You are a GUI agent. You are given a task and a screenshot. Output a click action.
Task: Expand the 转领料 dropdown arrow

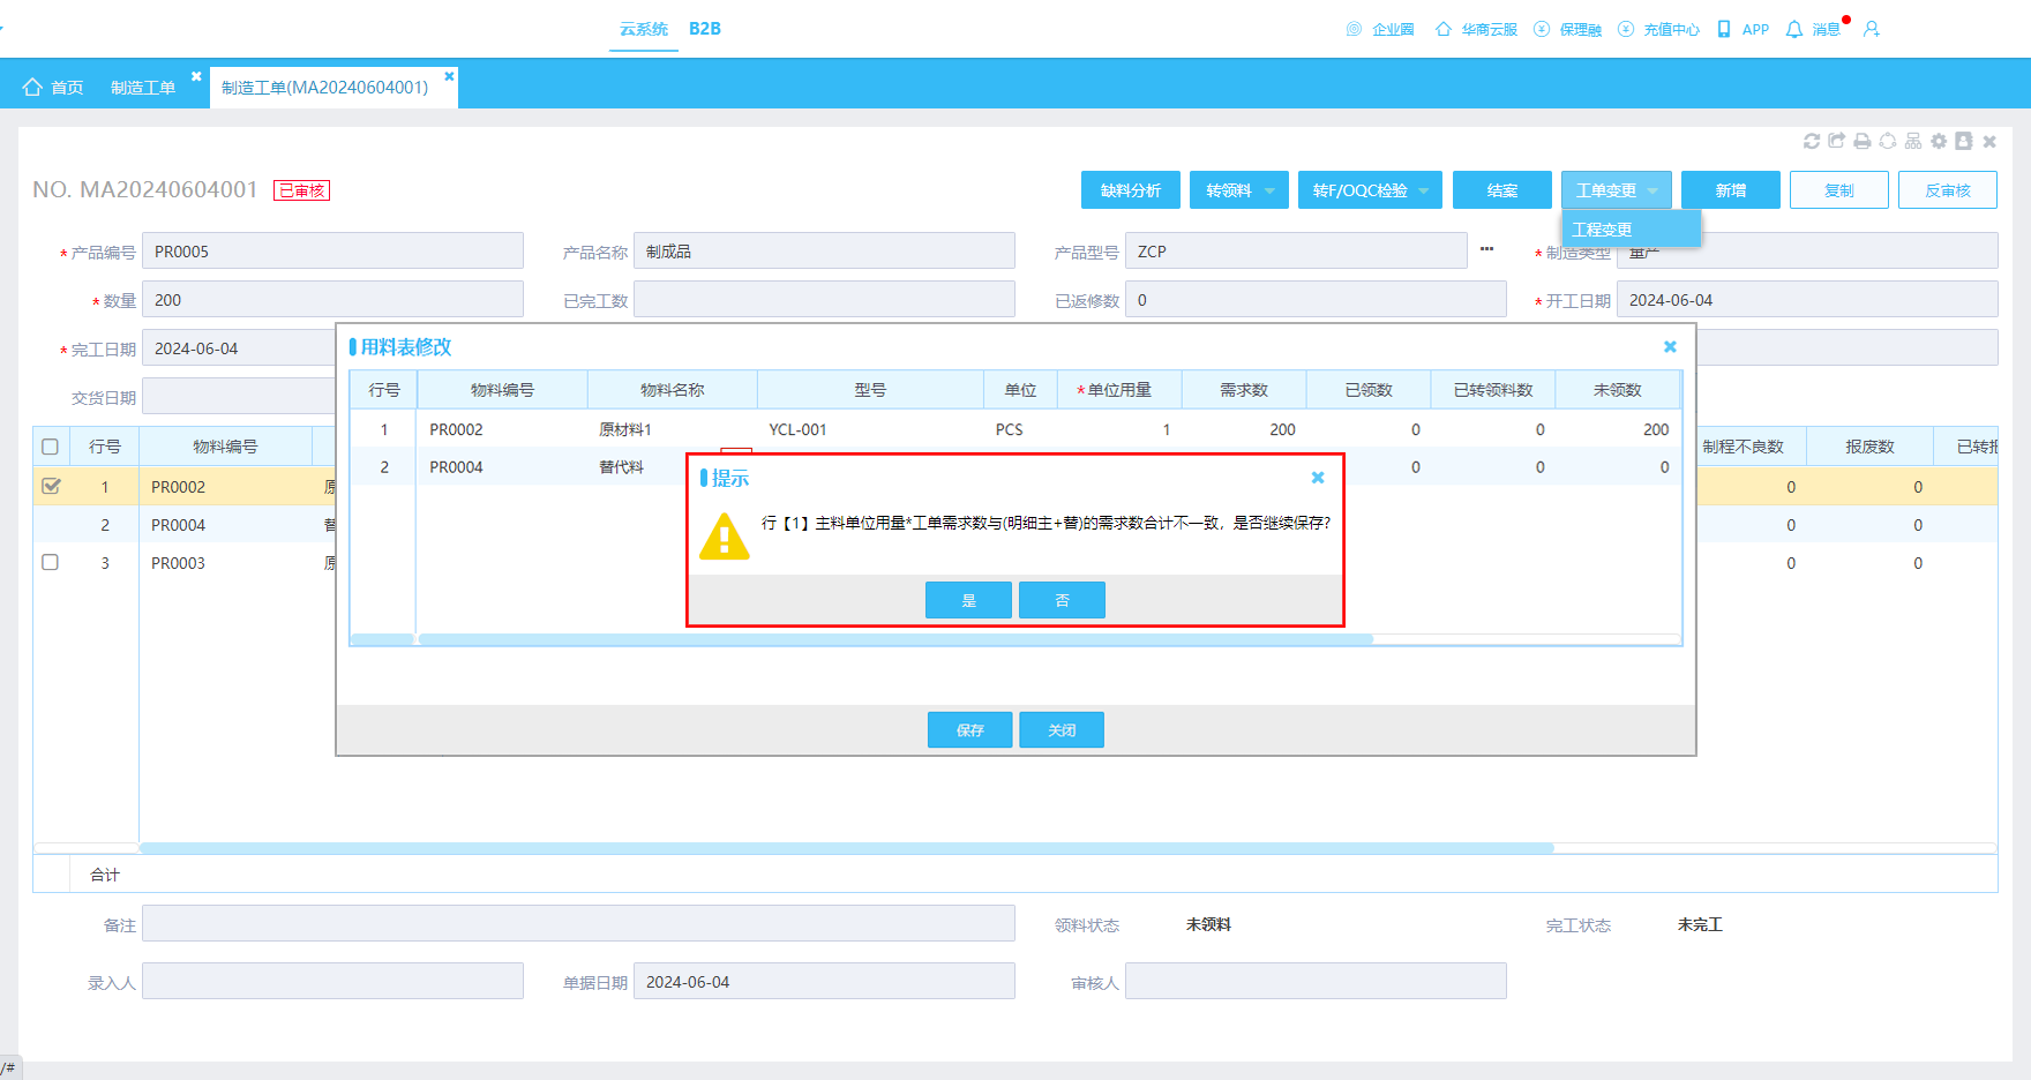point(1270,190)
